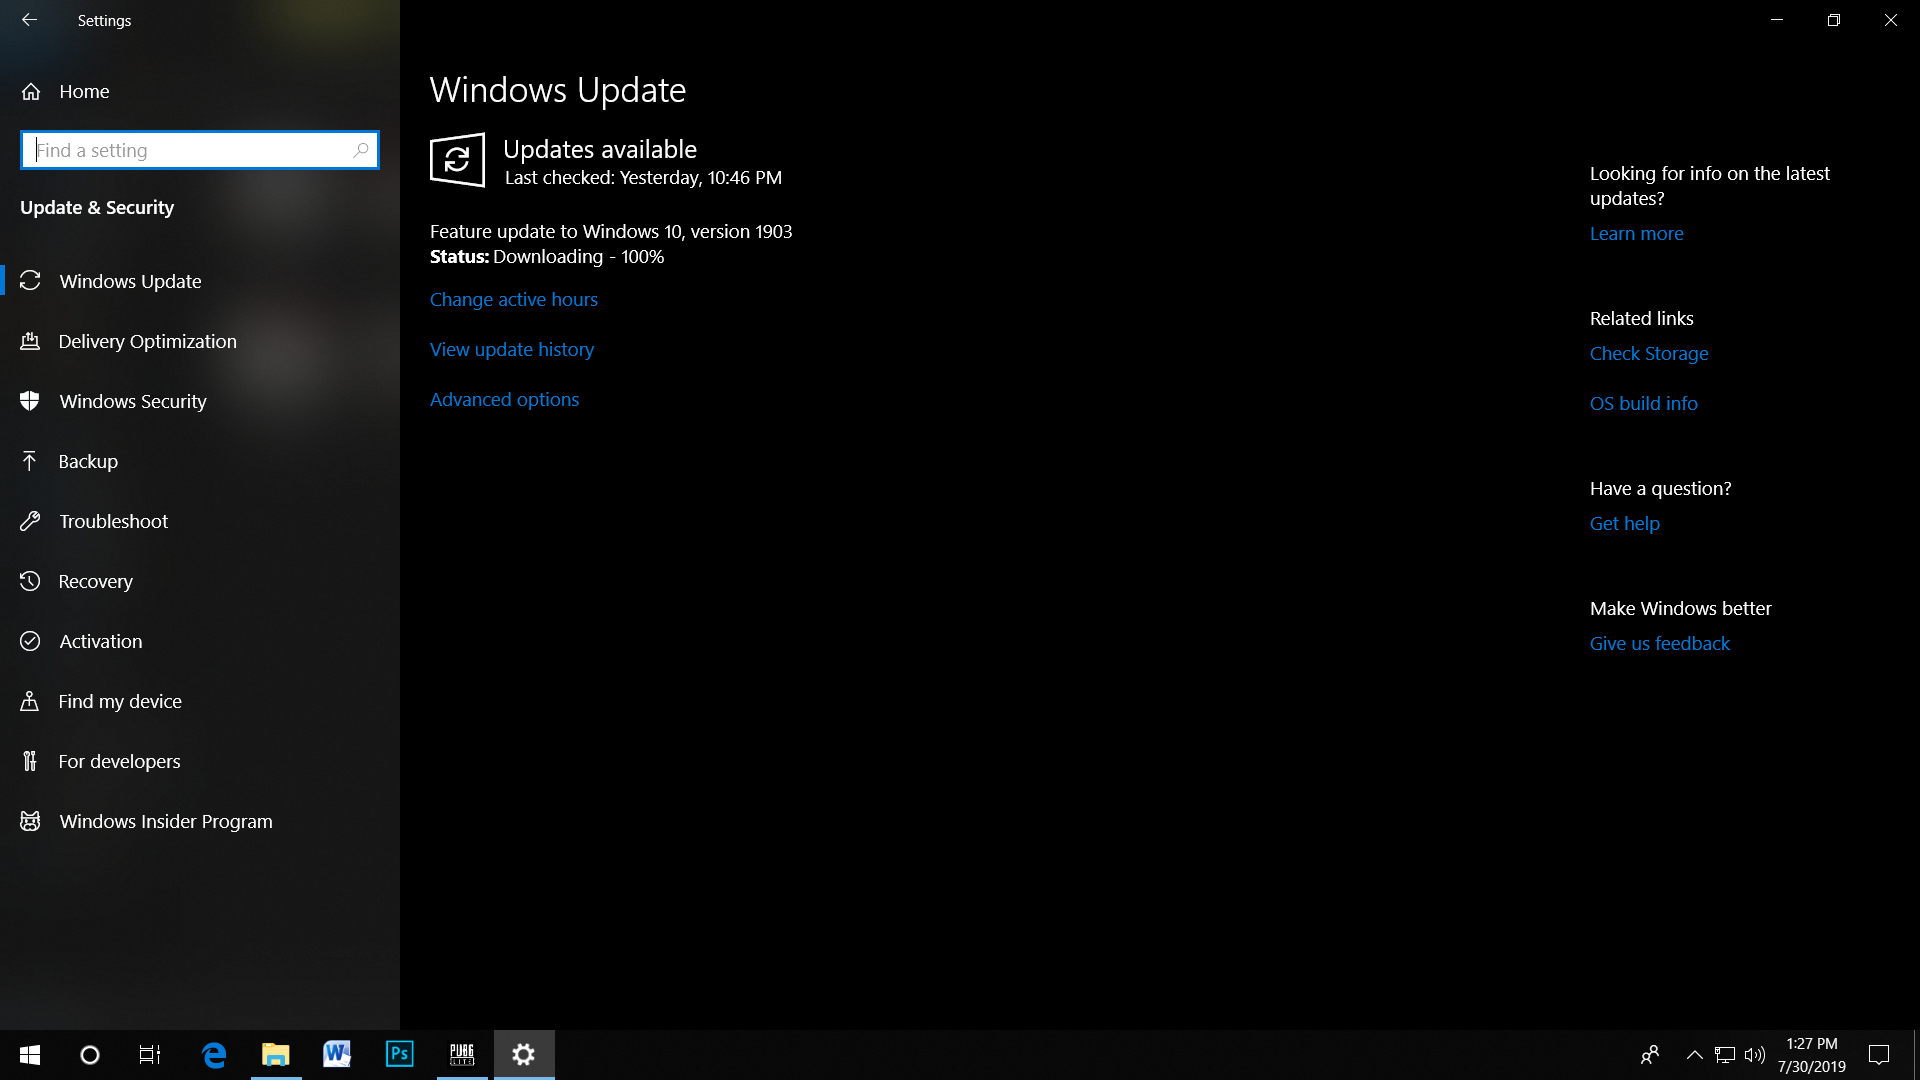This screenshot has width=1920, height=1080.
Task: Click the search magnifier icon
Action: click(x=360, y=150)
